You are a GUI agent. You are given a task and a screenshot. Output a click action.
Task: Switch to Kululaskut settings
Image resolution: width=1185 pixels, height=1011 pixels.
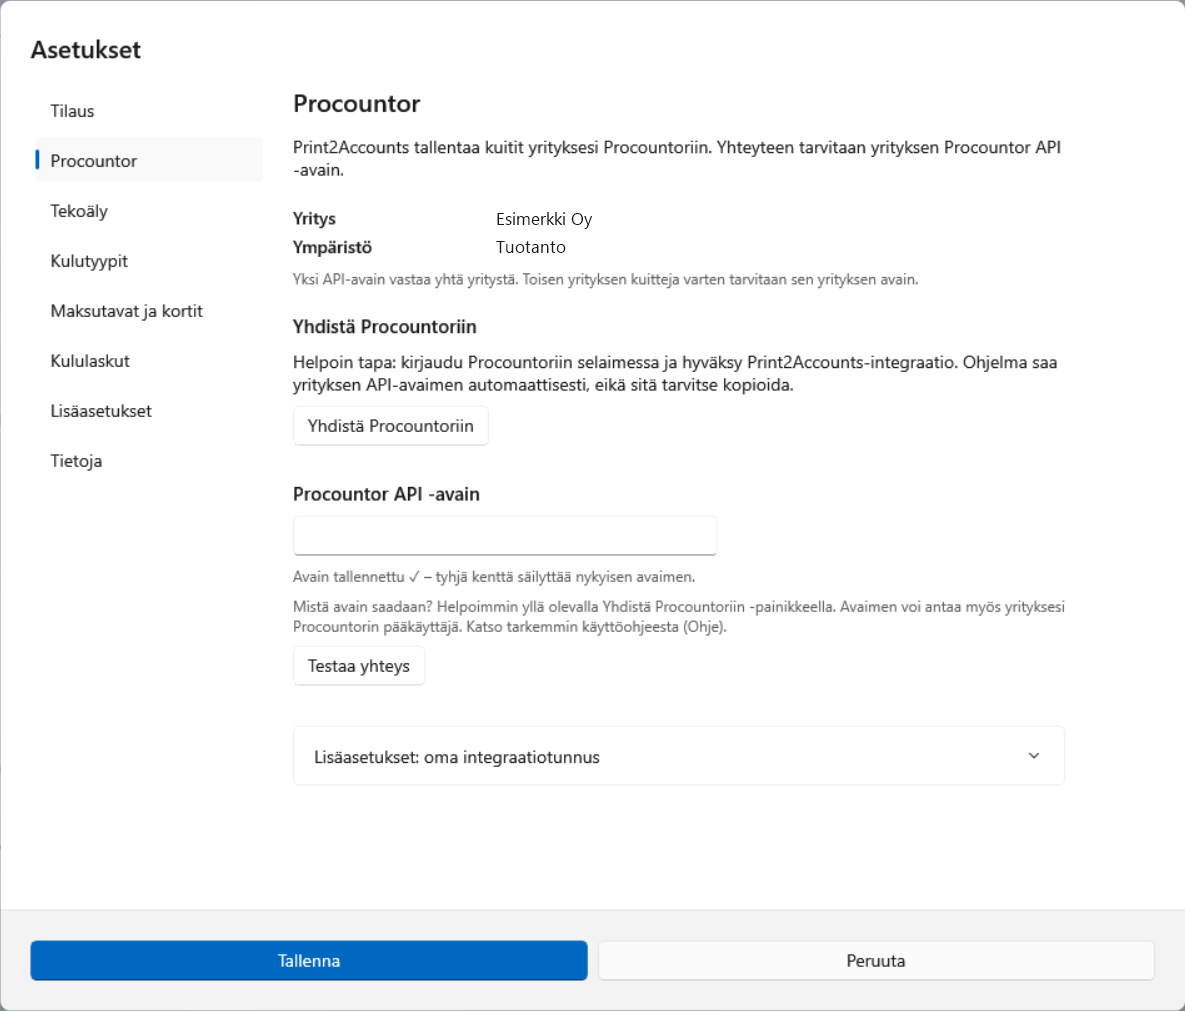pyautogui.click(x=148, y=360)
